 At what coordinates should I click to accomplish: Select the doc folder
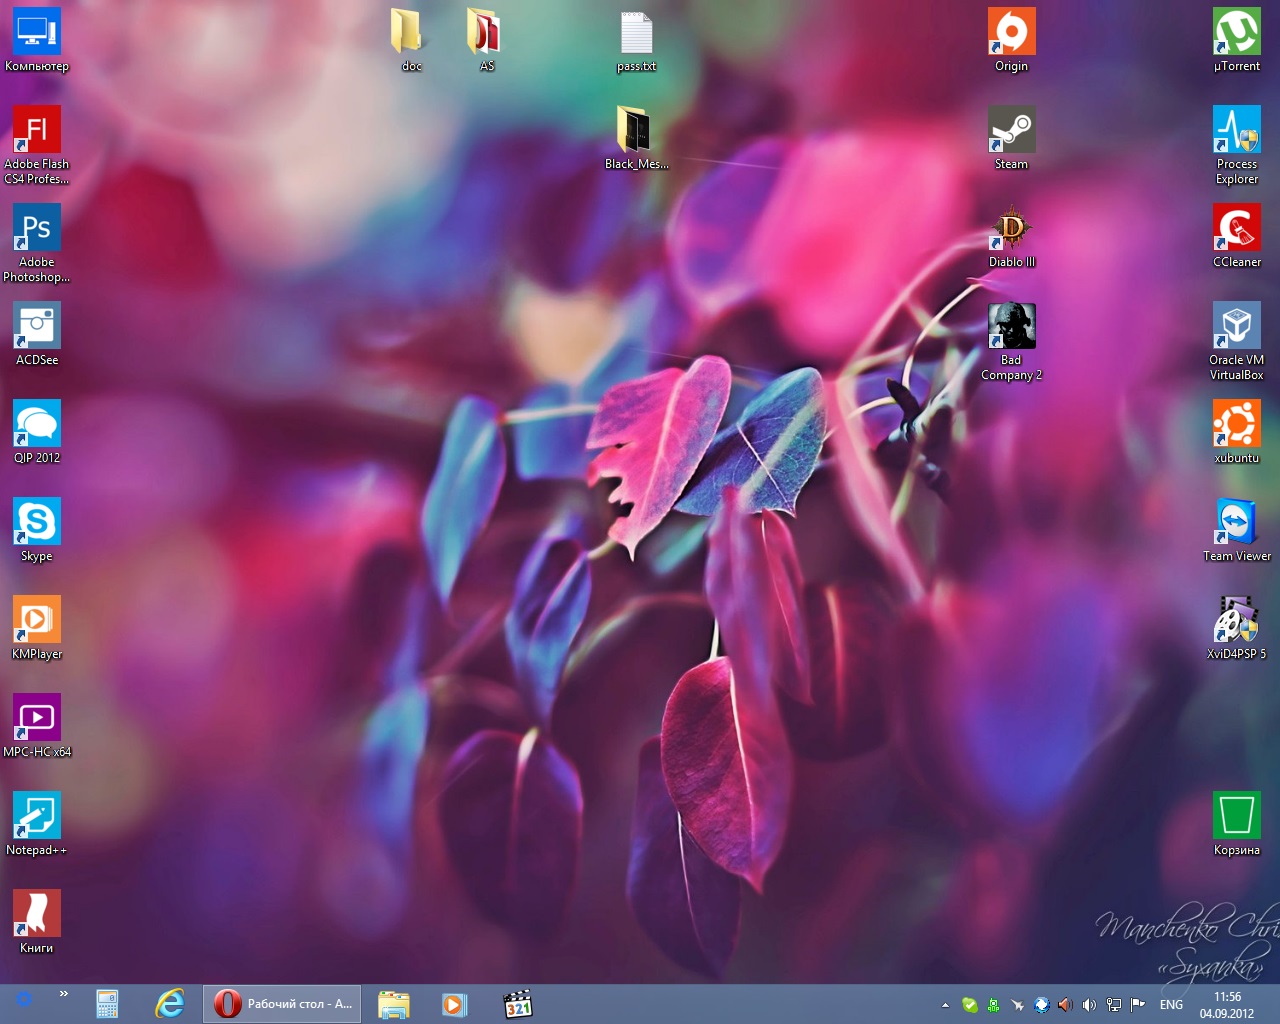coord(411,40)
